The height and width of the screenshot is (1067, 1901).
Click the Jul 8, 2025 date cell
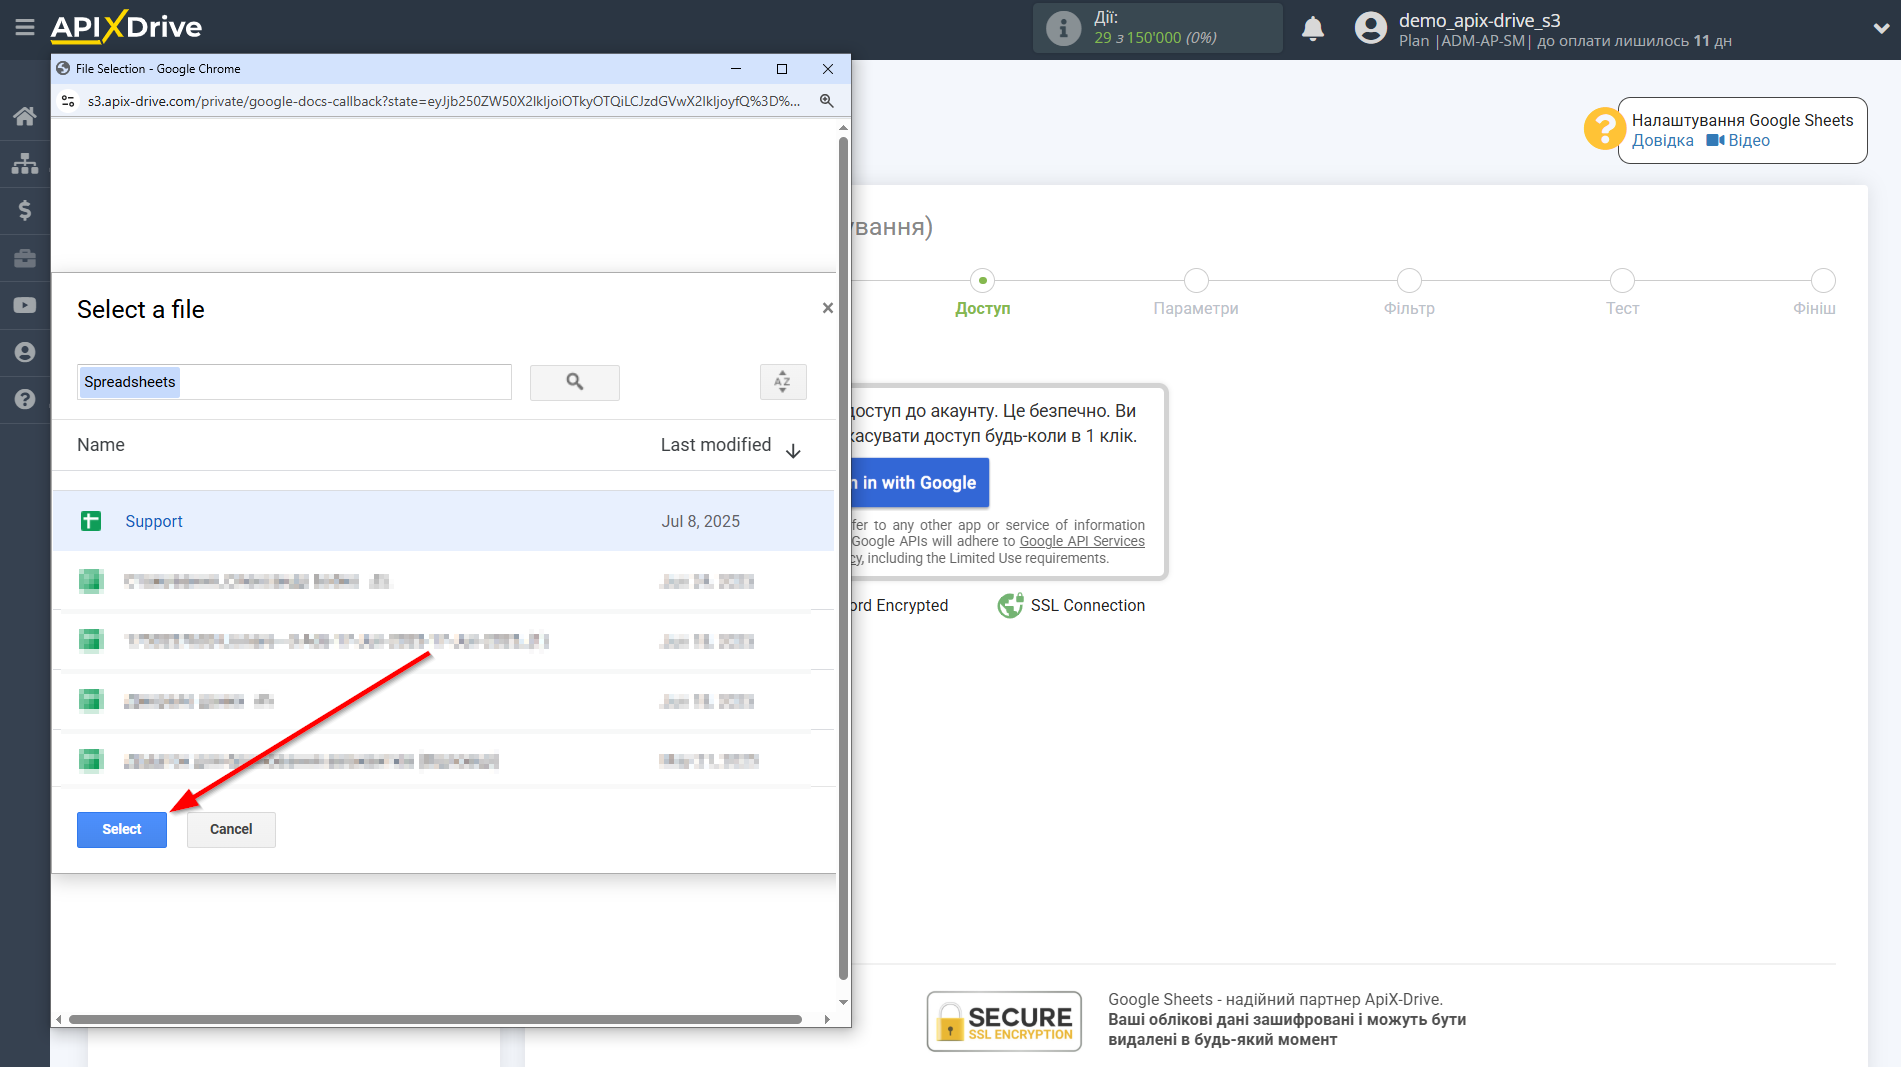tap(700, 521)
